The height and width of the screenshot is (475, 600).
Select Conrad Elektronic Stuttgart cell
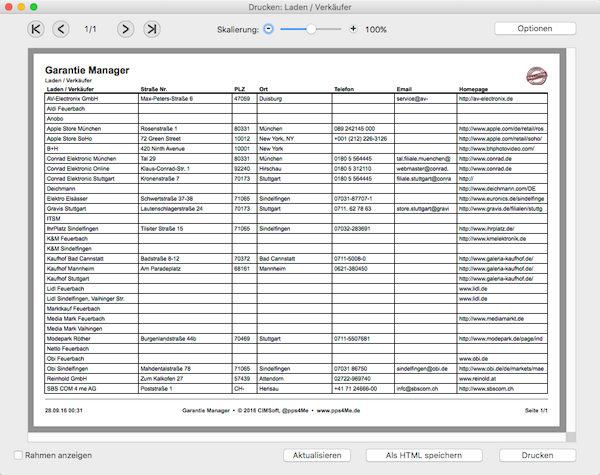(91, 179)
